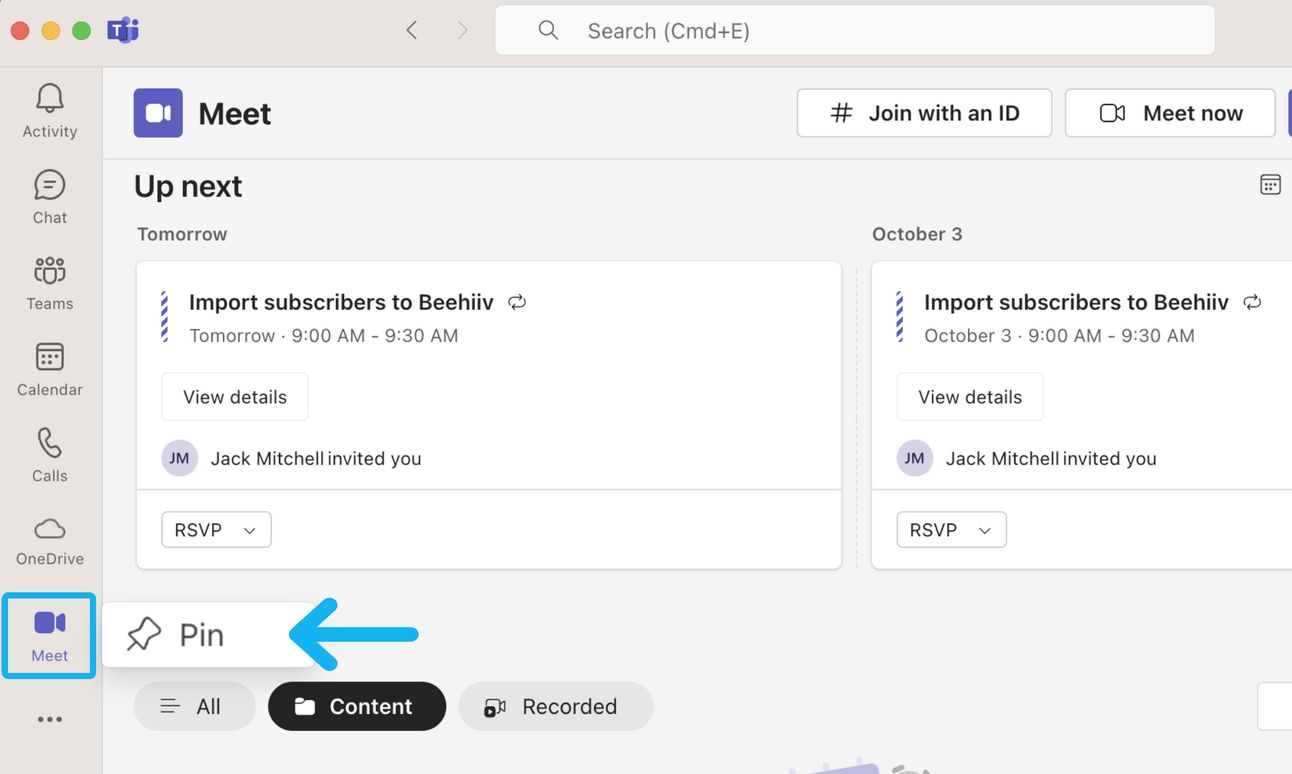Expand RSVP dropdown for tomorrow's meeting
Viewport: 1292px width, 774px height.
click(x=216, y=530)
